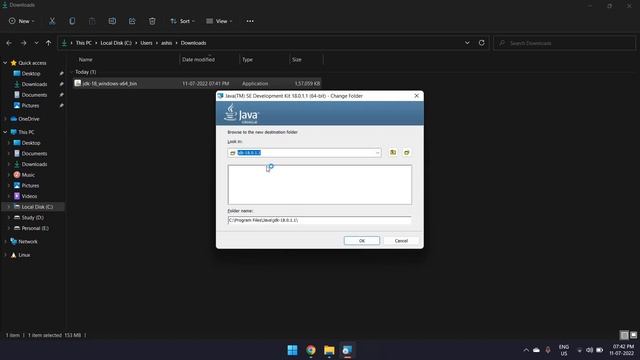Click the Forward navigation arrow
Viewport: 640px width, 360px height.
[23, 43]
